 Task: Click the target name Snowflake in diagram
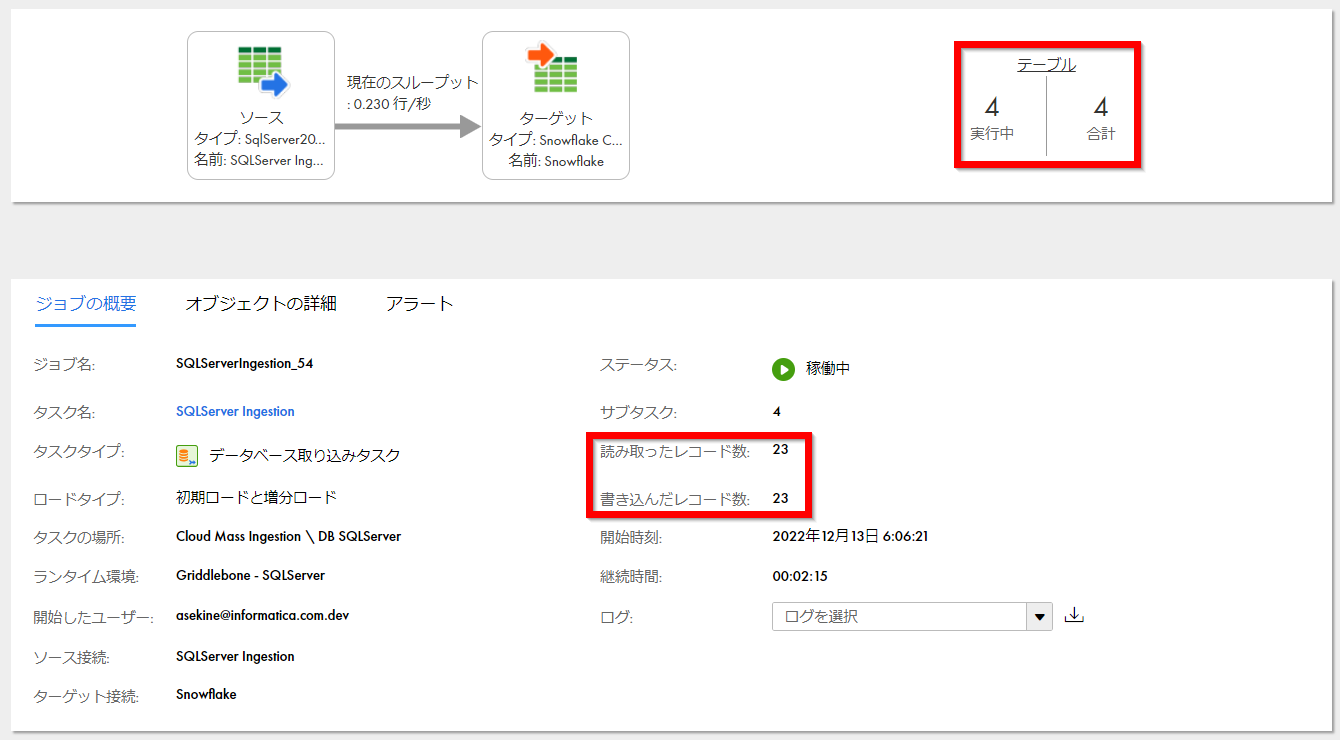(556, 160)
